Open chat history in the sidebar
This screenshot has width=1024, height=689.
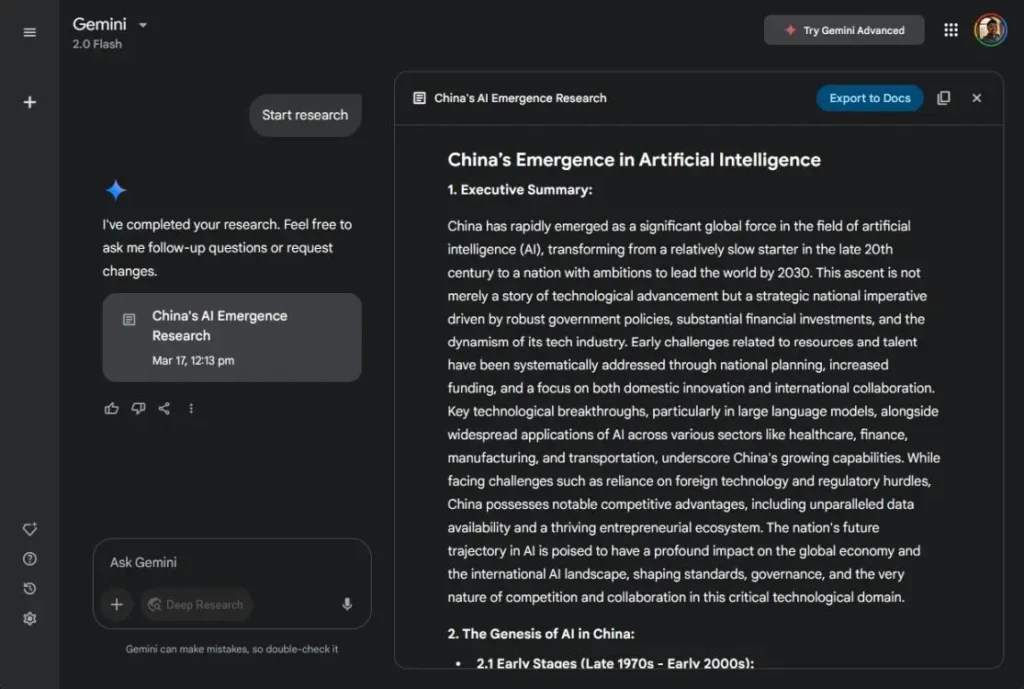pyautogui.click(x=29, y=589)
